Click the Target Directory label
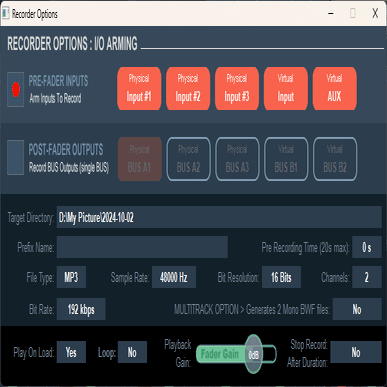Image resolution: width=387 pixels, height=387 pixels. (31, 218)
